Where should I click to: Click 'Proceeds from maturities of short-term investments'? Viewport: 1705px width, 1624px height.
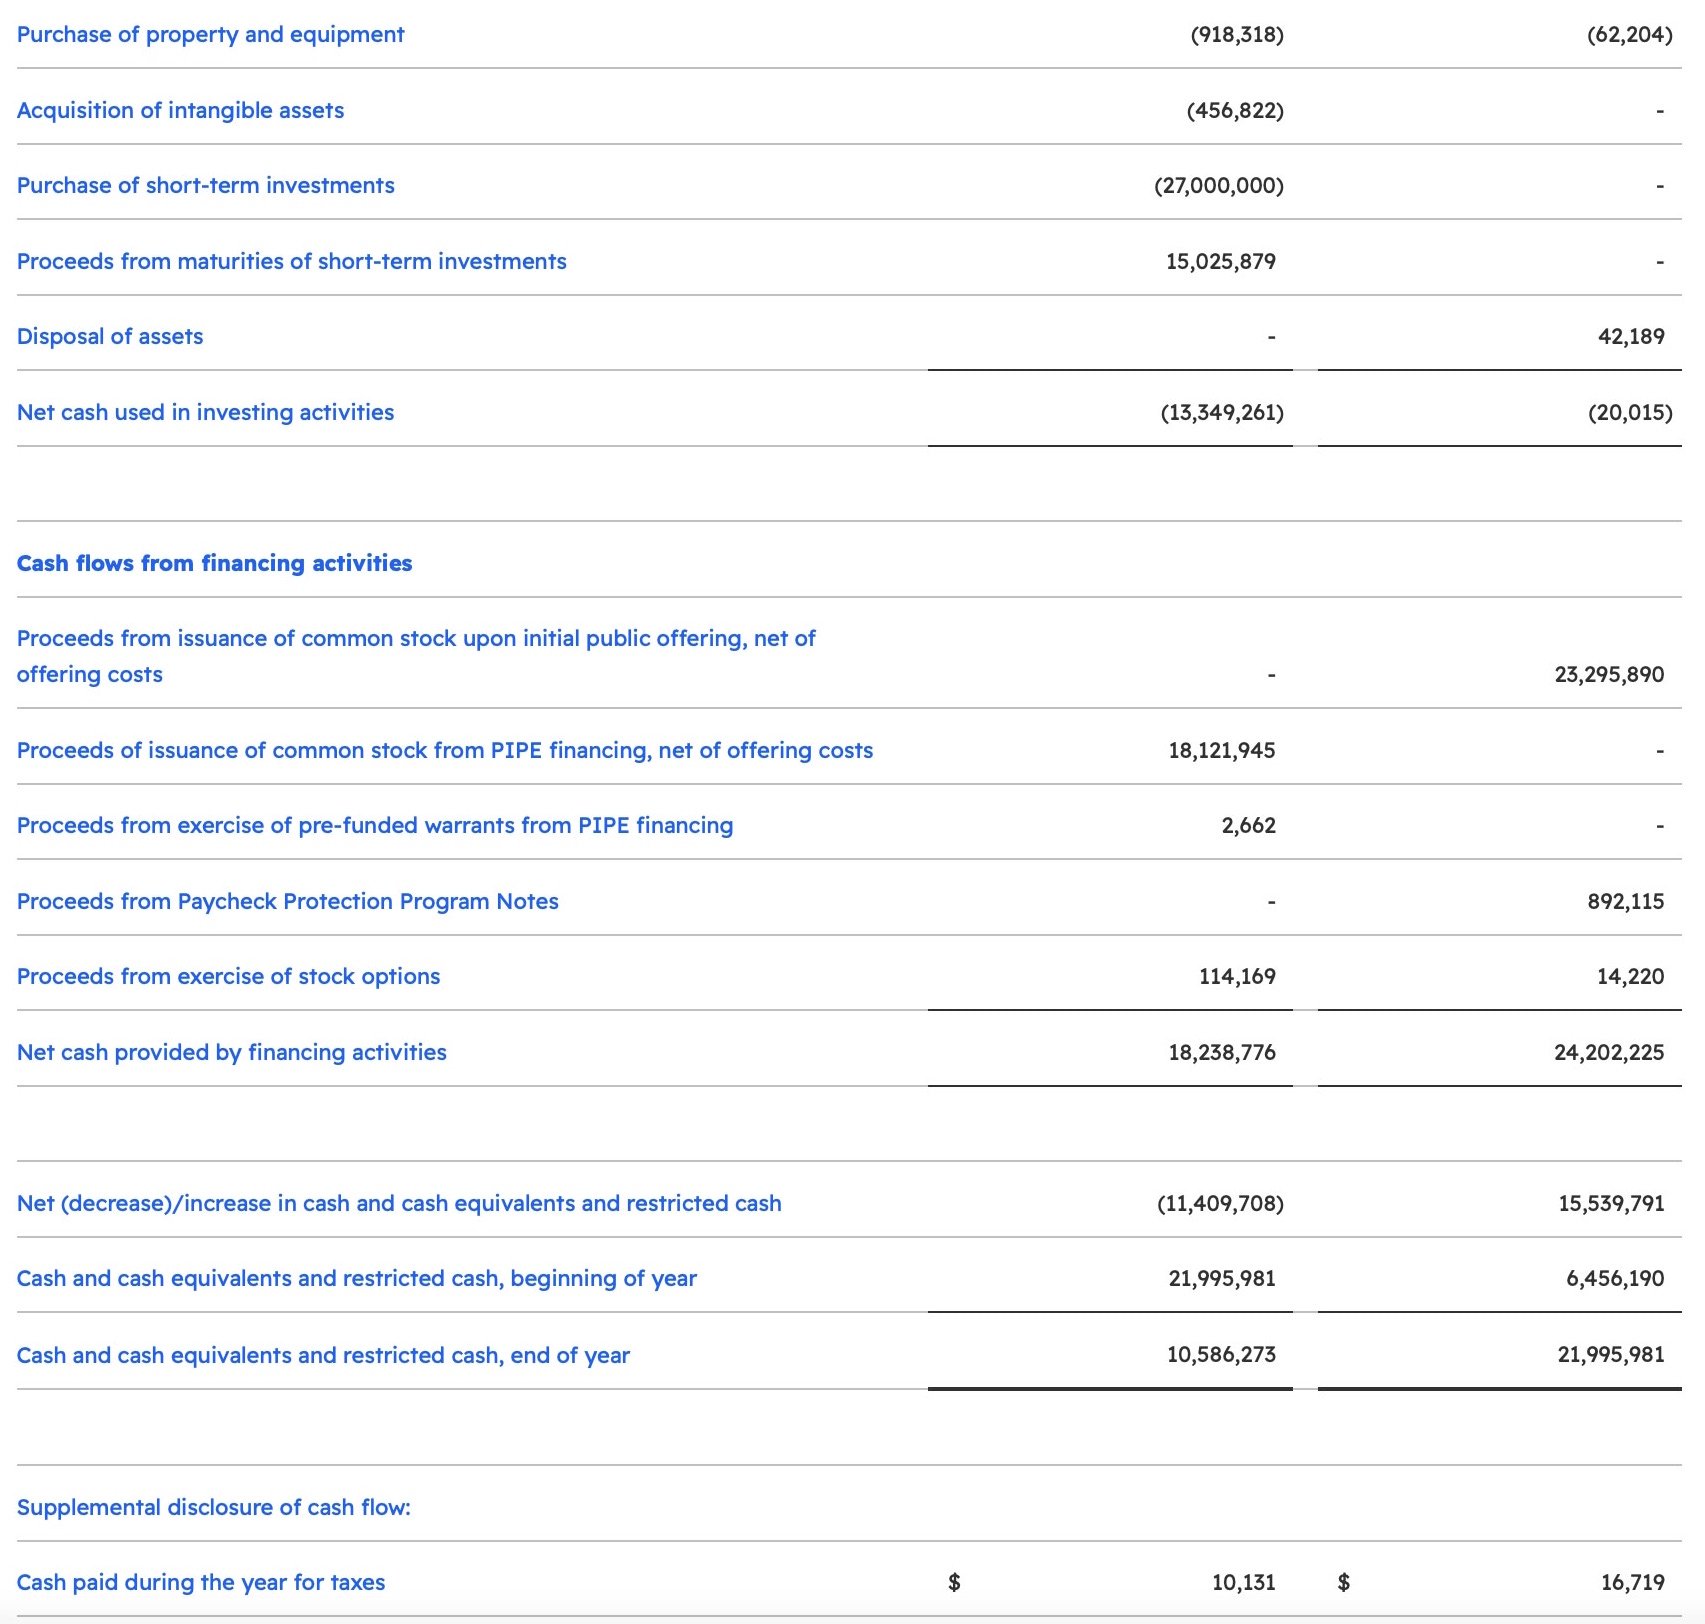tap(291, 262)
